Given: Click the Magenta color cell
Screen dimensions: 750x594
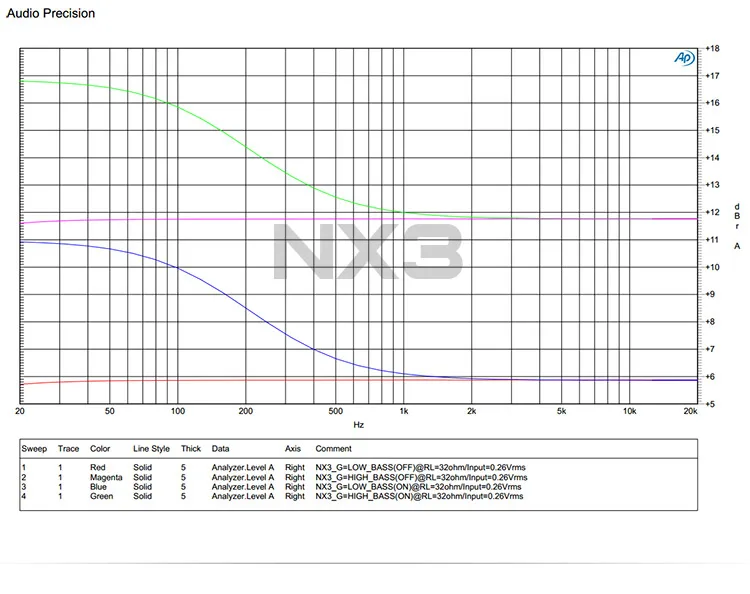Looking at the screenshot, I should (x=106, y=477).
